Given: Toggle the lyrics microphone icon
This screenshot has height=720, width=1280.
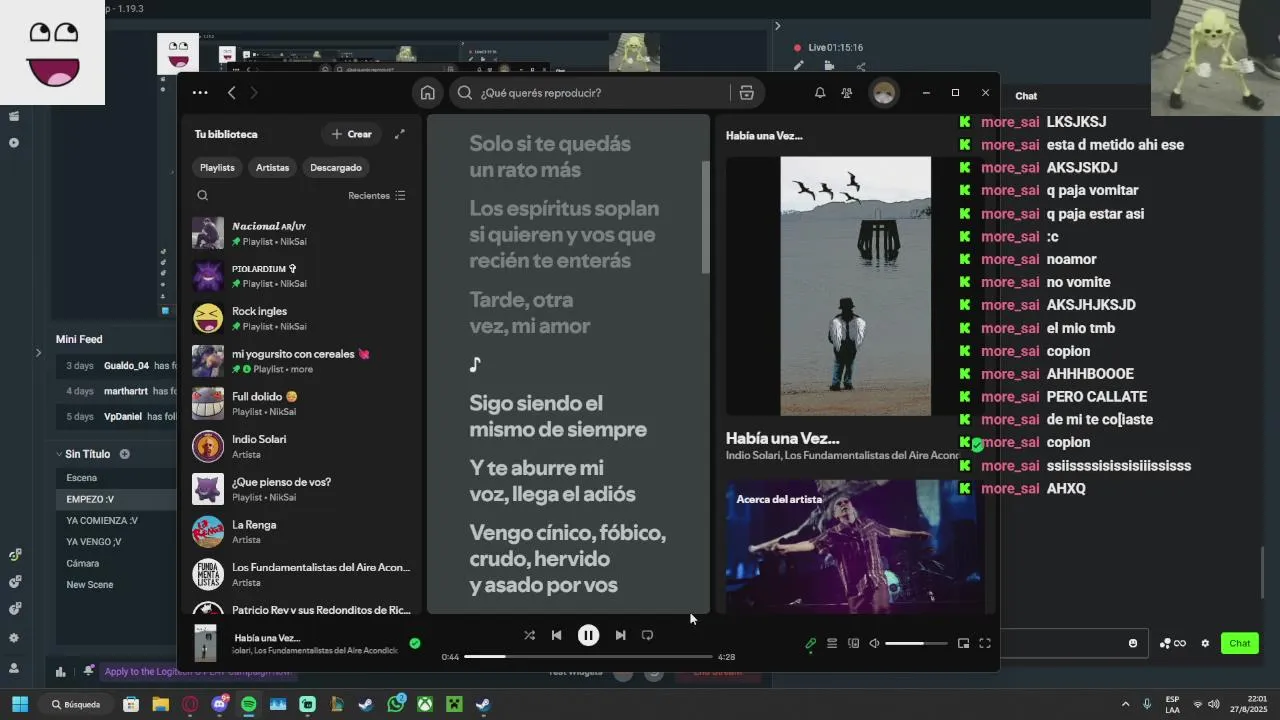Looking at the screenshot, I should 811,643.
